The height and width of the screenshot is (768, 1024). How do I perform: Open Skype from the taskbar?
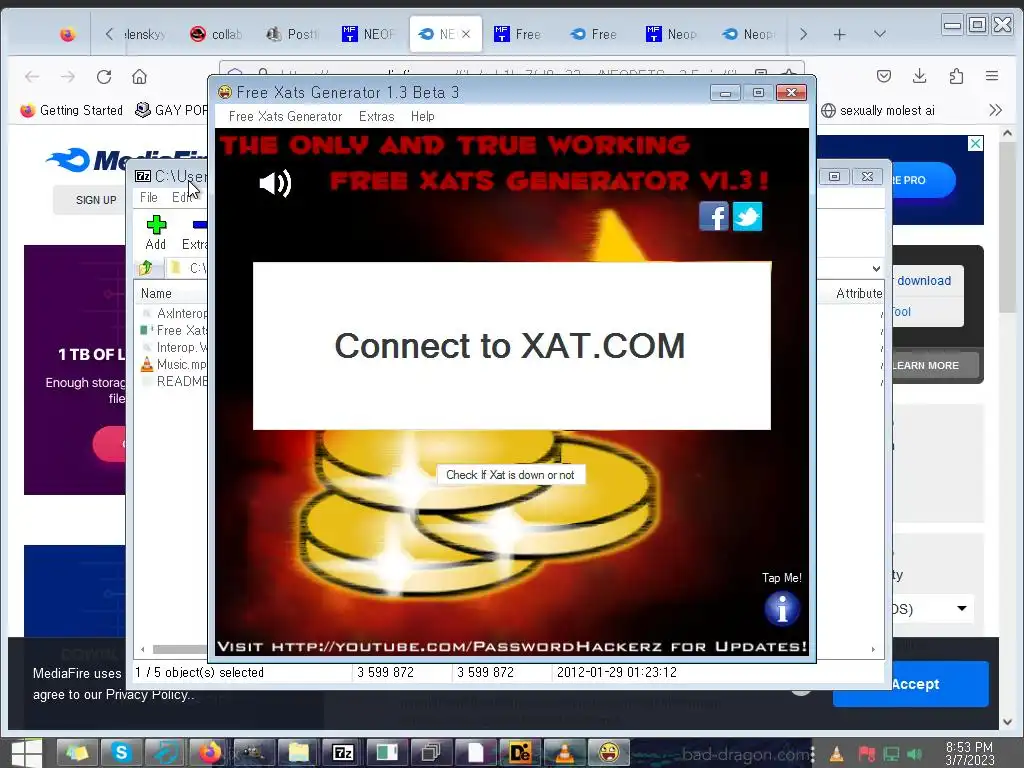[x=121, y=752]
